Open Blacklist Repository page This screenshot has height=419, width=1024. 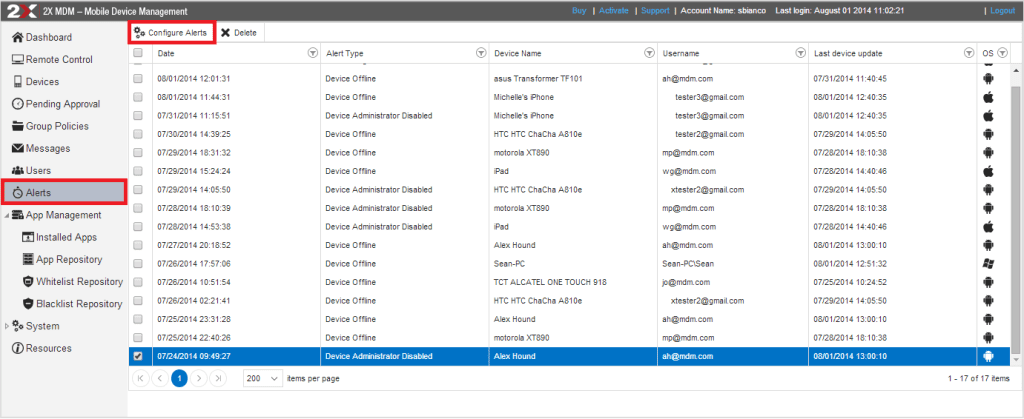(x=72, y=303)
